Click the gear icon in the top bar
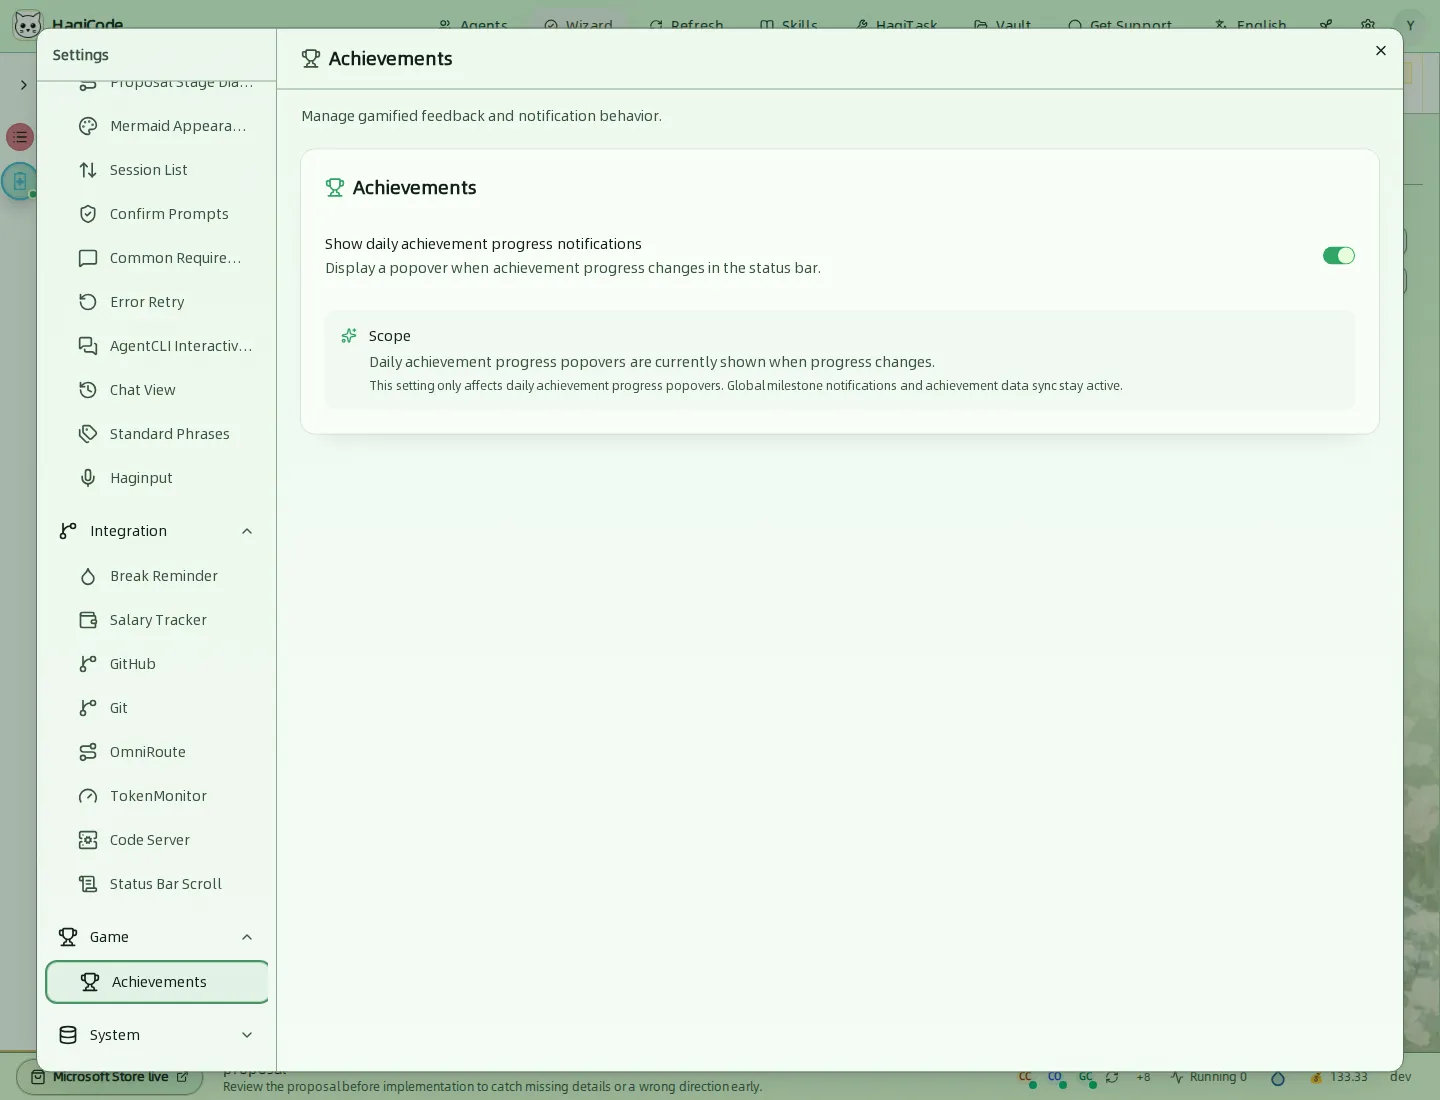This screenshot has width=1440, height=1100. 1368,26
